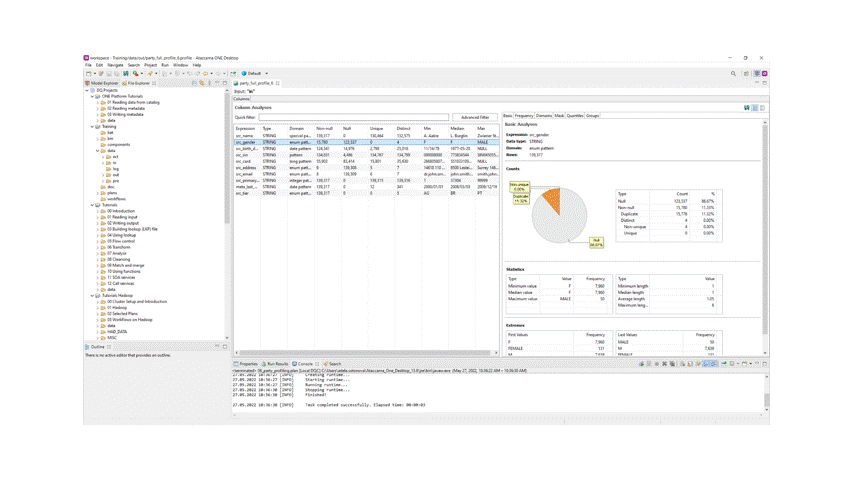
Task: Select the HAD_DATA folder
Action: point(117,331)
